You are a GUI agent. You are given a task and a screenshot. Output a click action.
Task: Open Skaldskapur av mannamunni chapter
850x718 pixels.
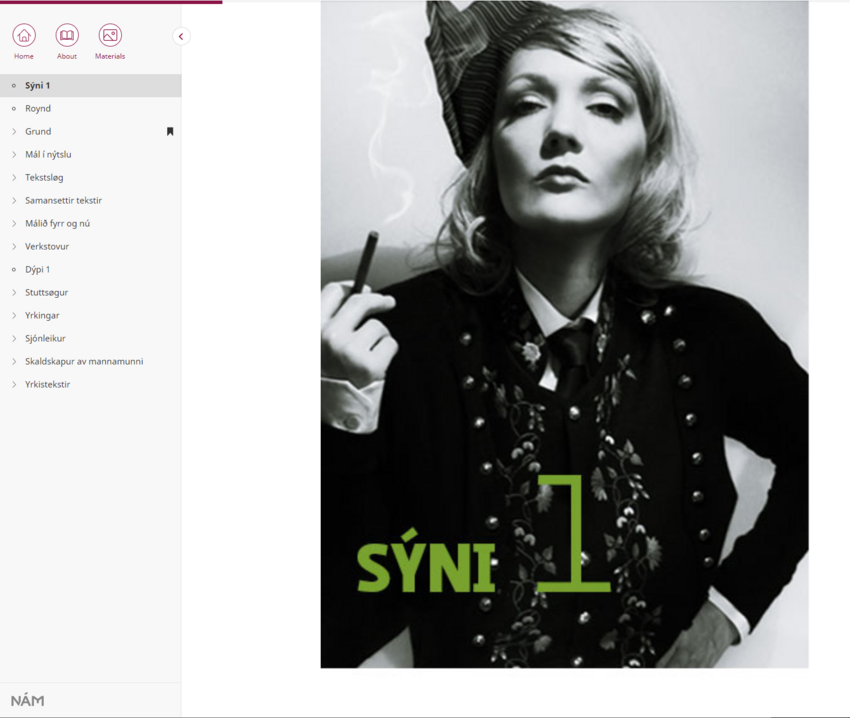(84, 361)
